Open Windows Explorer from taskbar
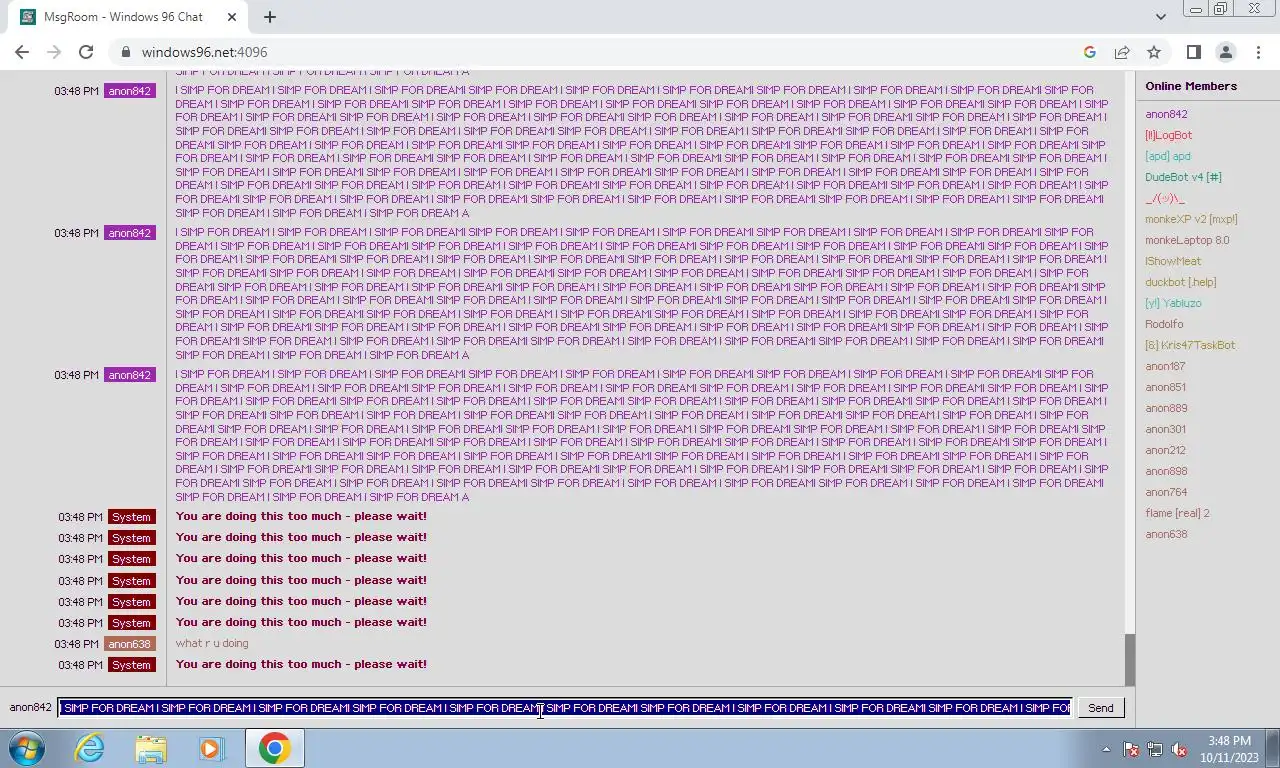 [151, 748]
